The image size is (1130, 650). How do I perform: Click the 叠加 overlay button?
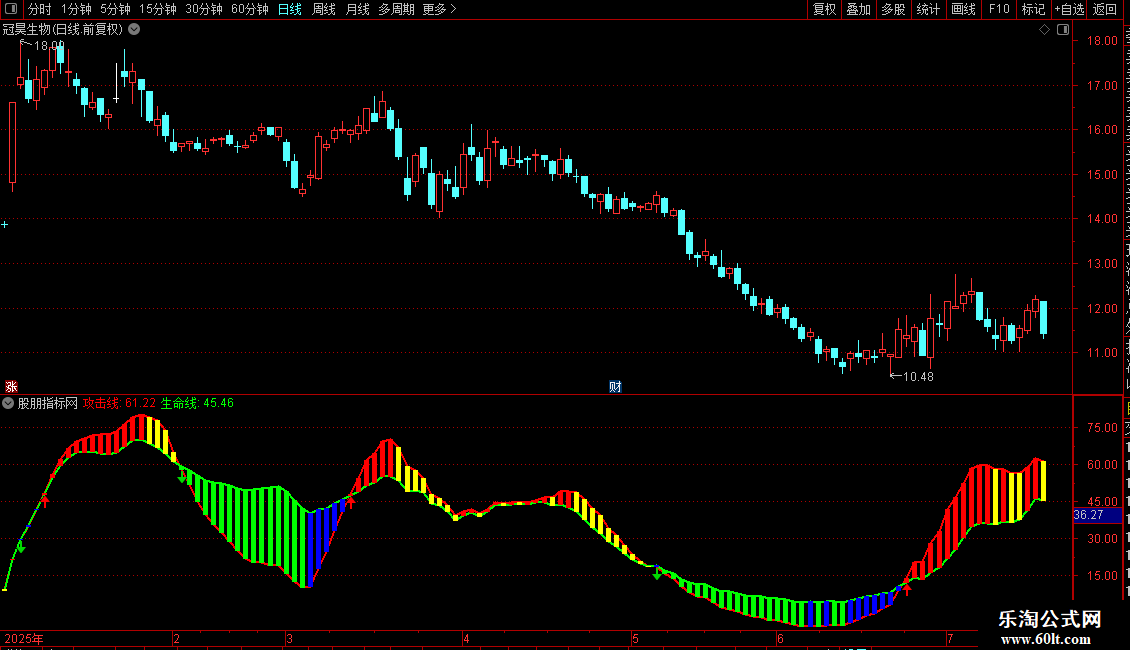pyautogui.click(x=859, y=9)
